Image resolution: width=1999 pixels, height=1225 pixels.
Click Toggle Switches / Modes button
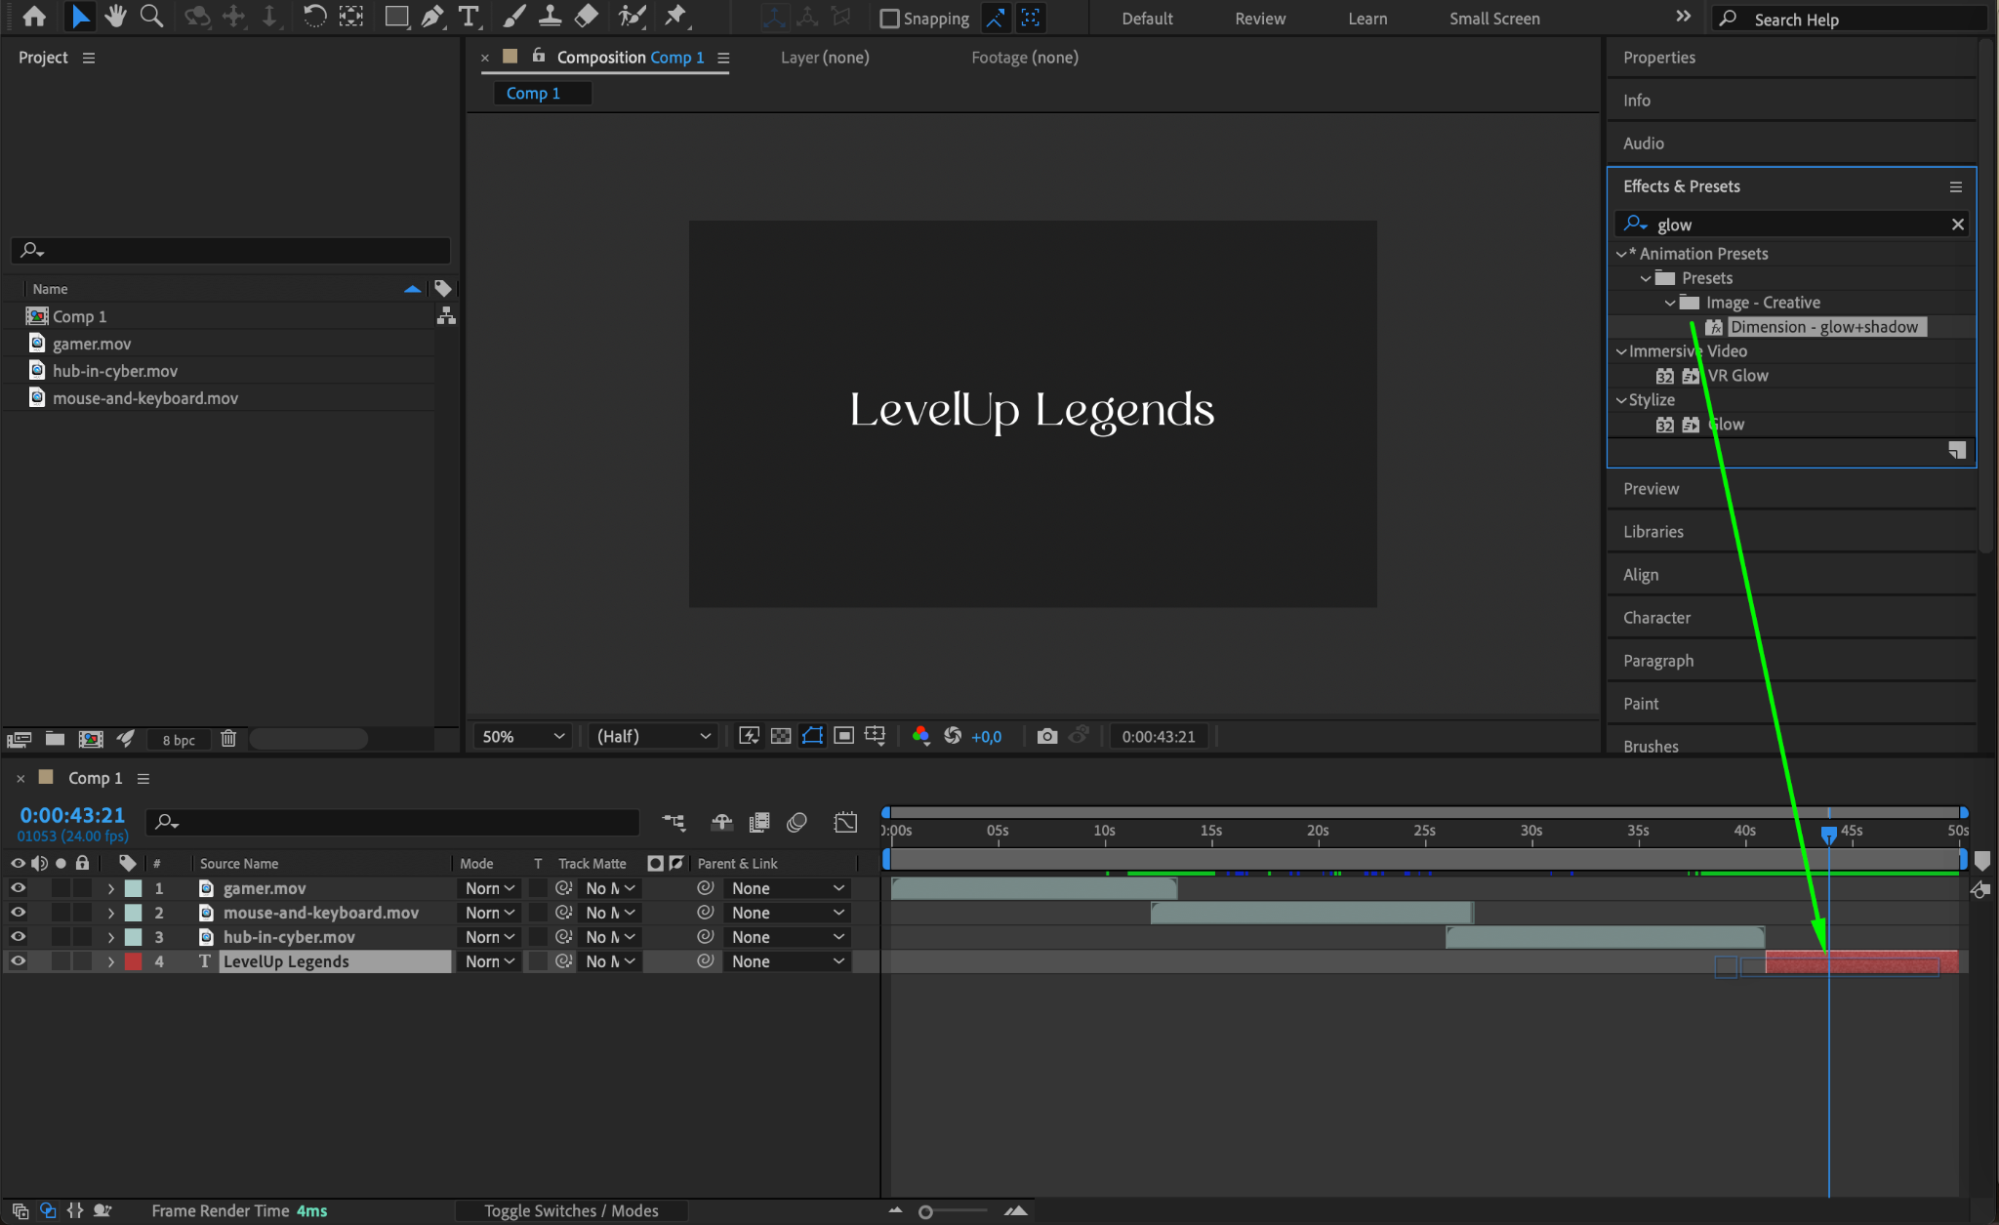[571, 1210]
